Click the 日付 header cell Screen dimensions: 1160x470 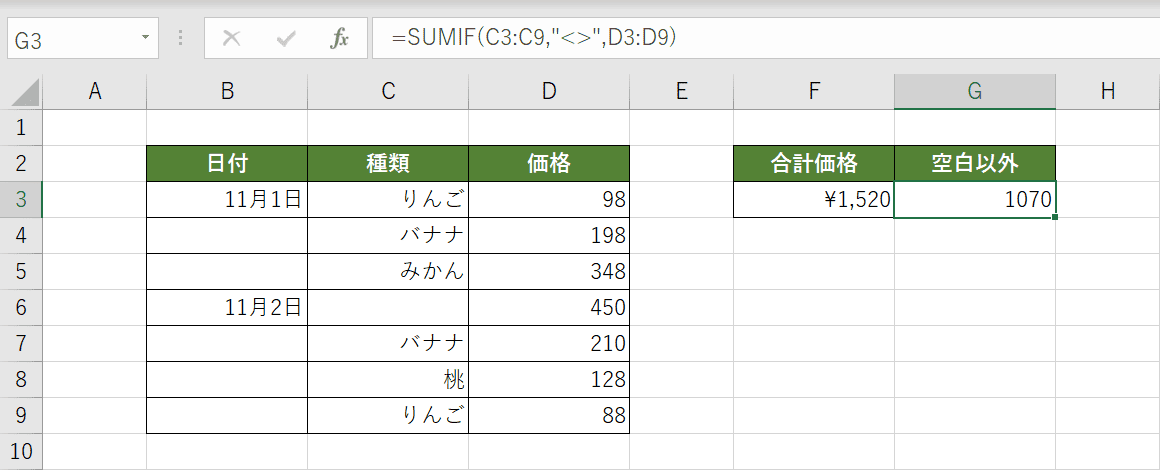tap(227, 164)
